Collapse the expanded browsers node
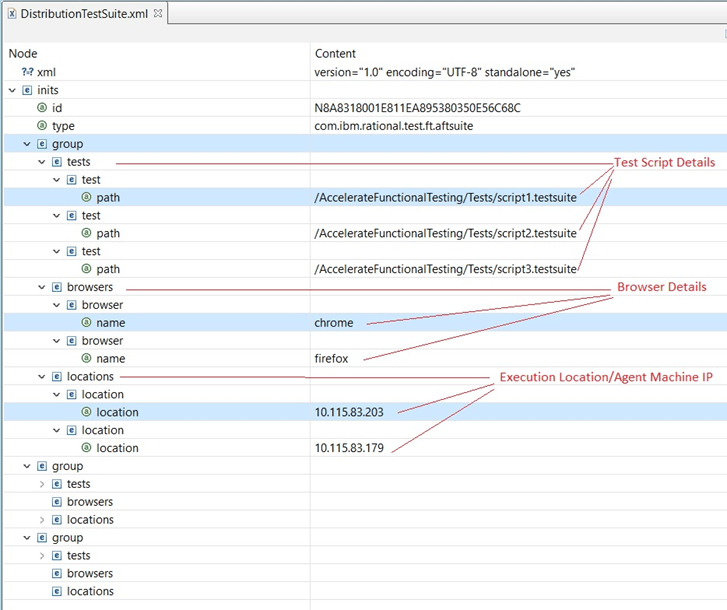 pyautogui.click(x=42, y=287)
